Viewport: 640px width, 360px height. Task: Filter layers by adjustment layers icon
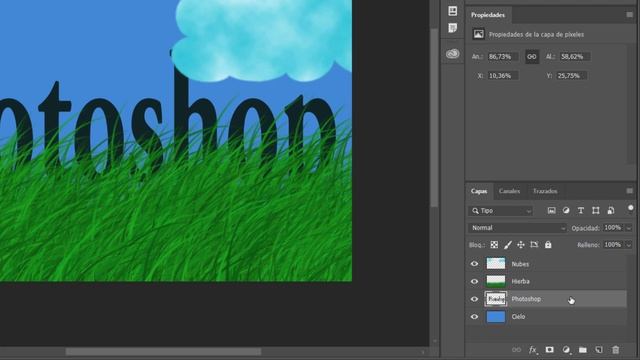tap(566, 211)
